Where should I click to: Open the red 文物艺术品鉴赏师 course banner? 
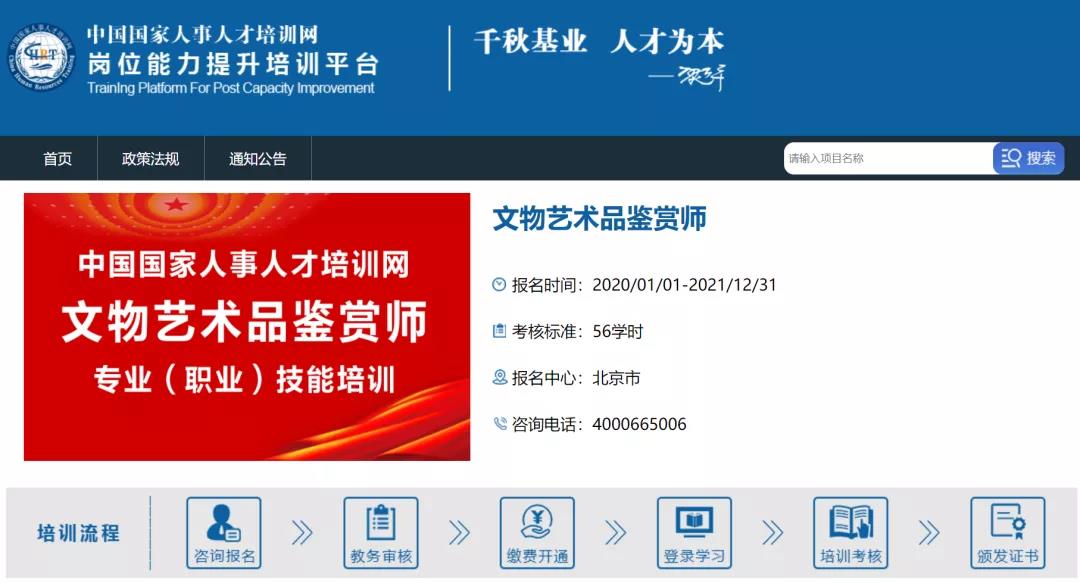coord(247,327)
